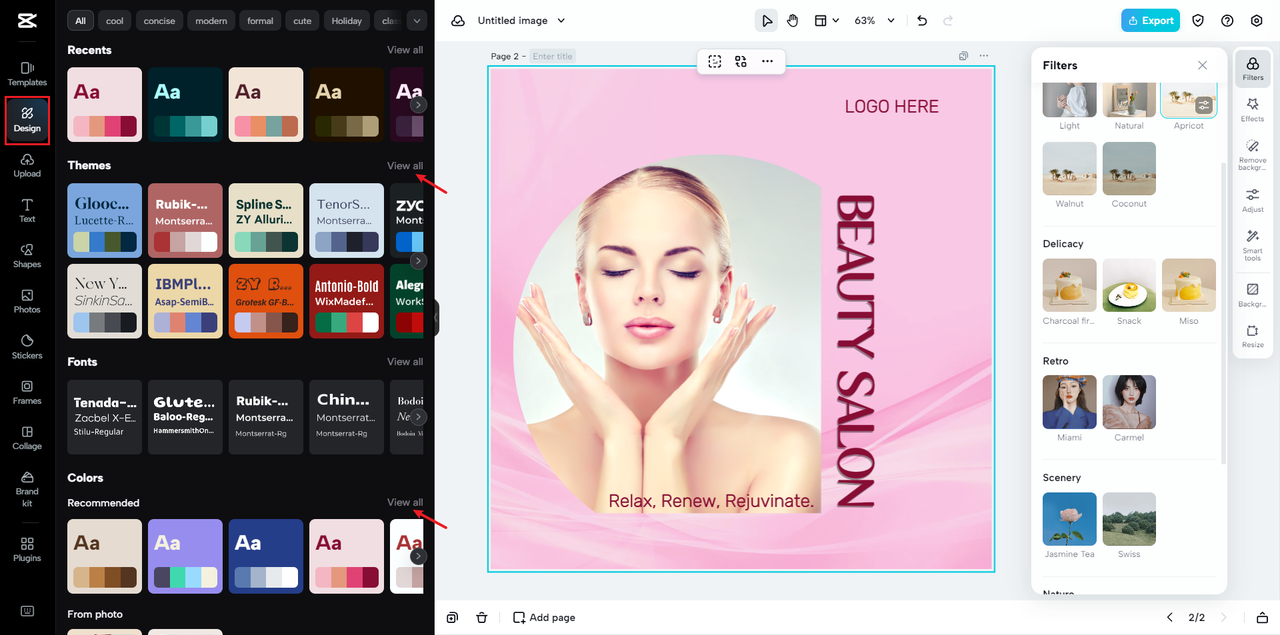Click the shield icon next to Export

pos(1198,20)
